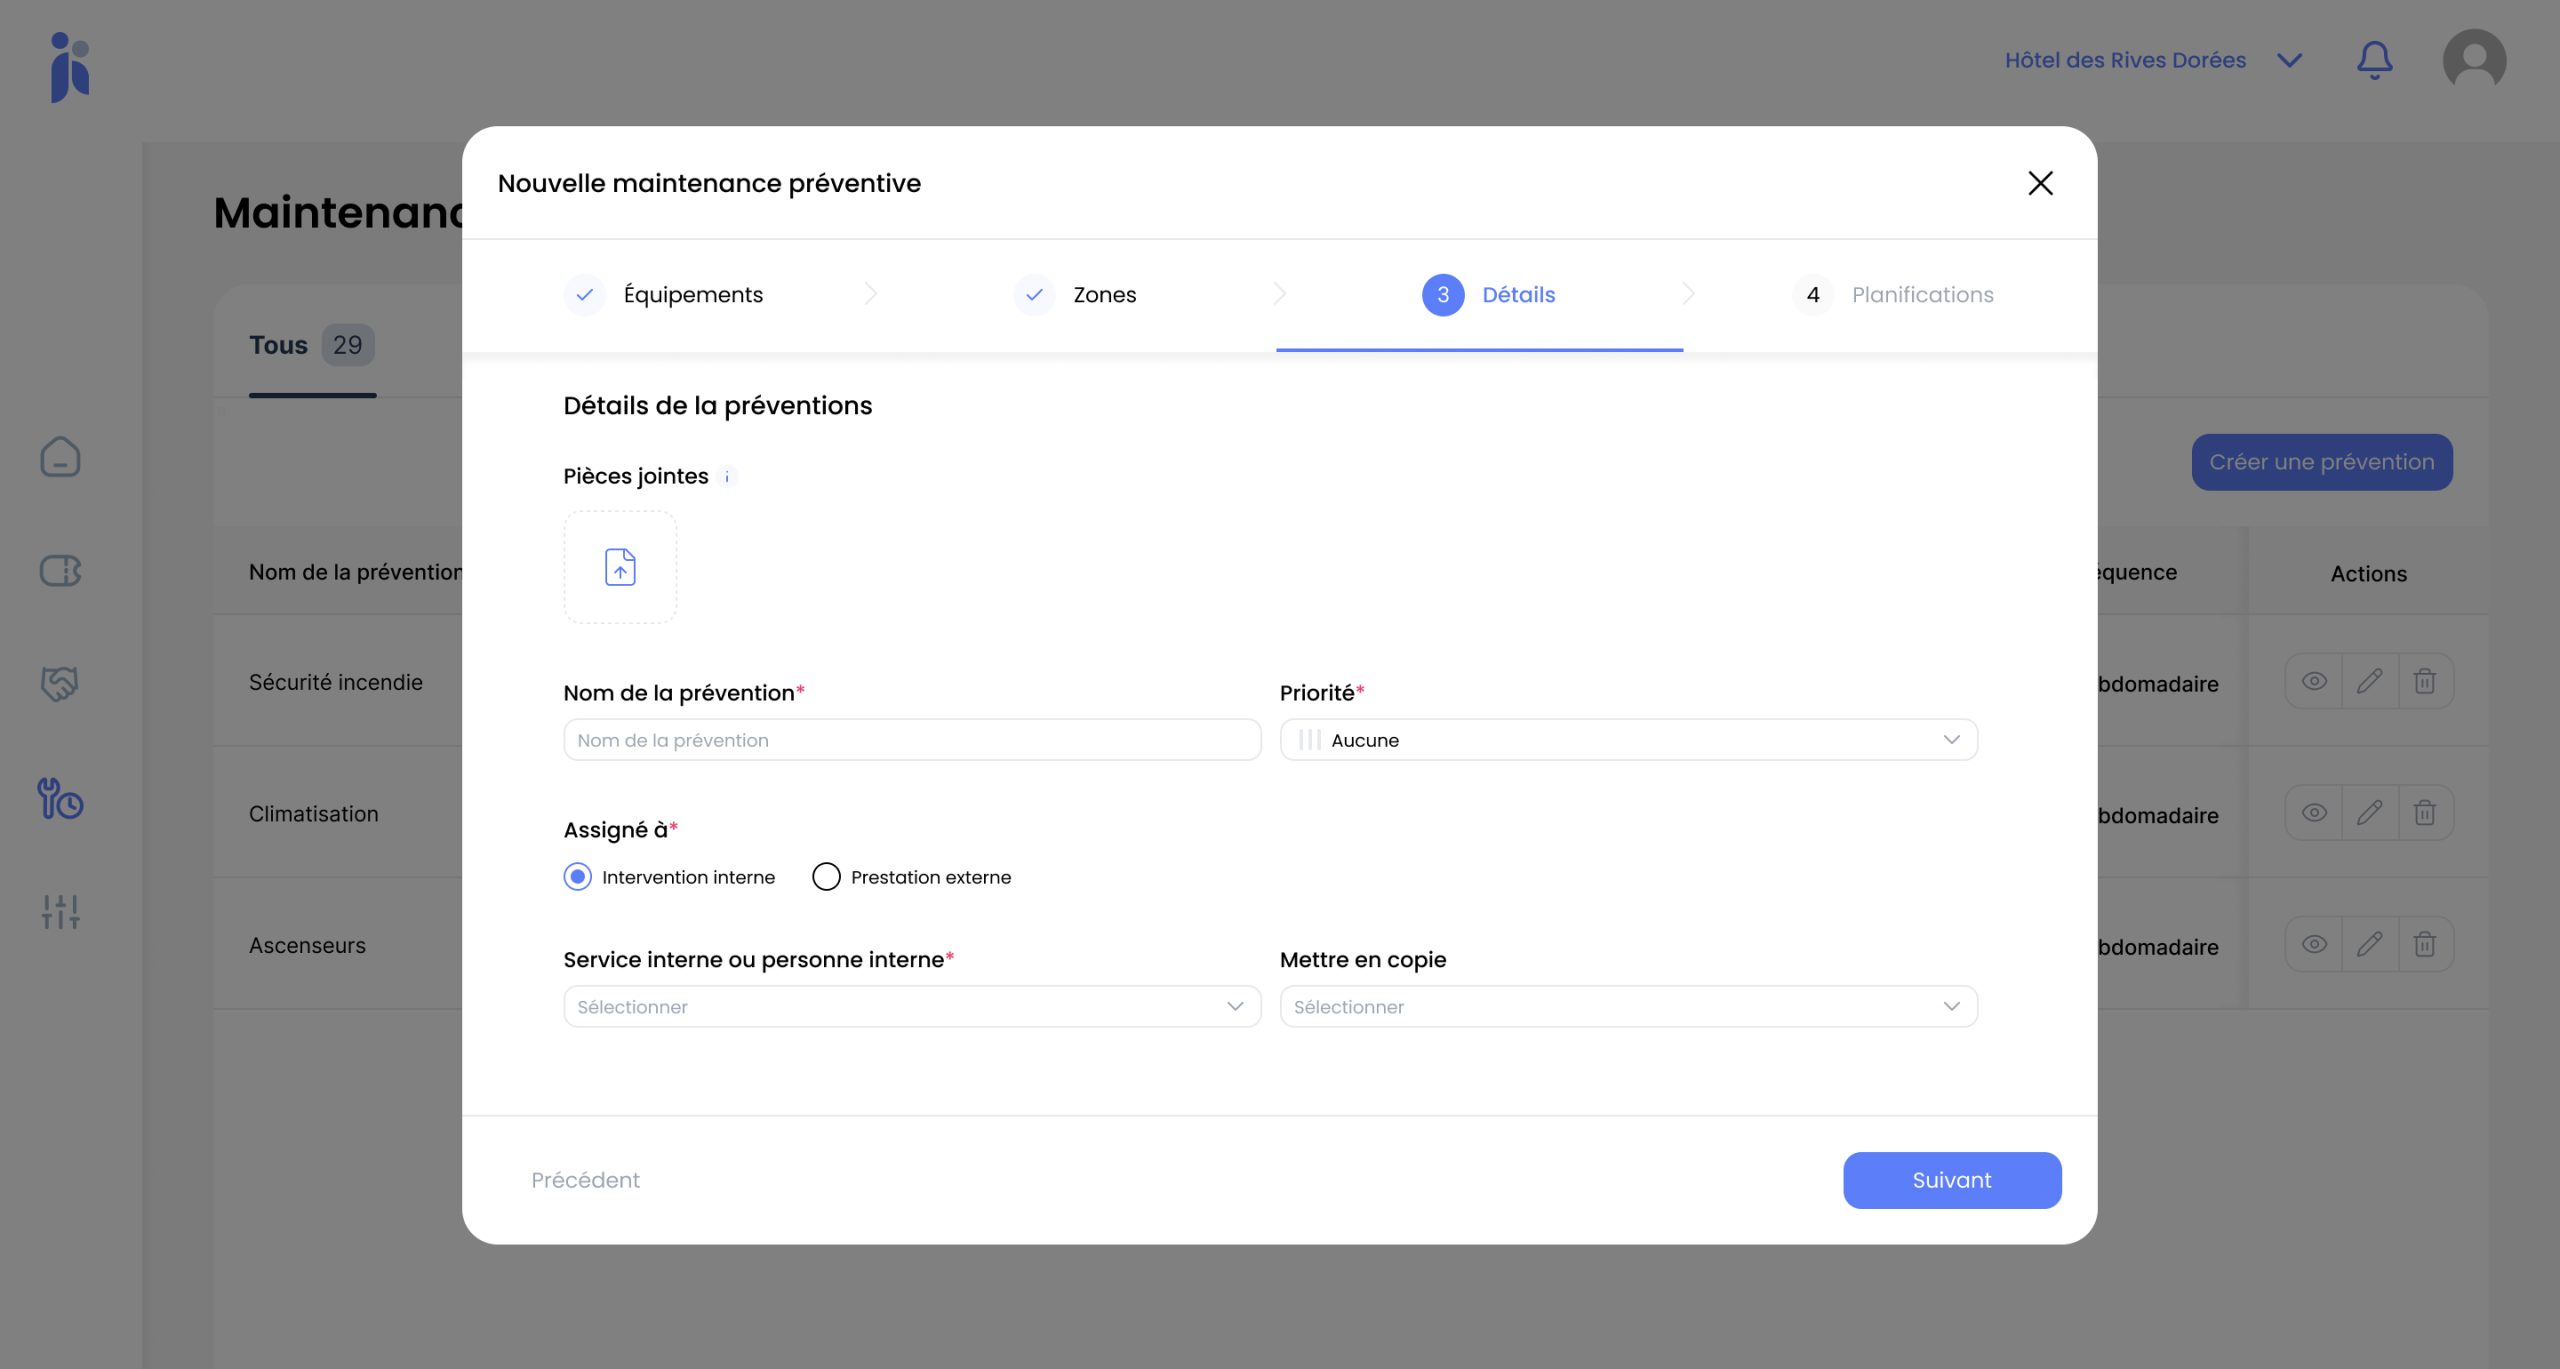
Task: Click the file upload icon under Pièces jointes
Action: tap(620, 567)
